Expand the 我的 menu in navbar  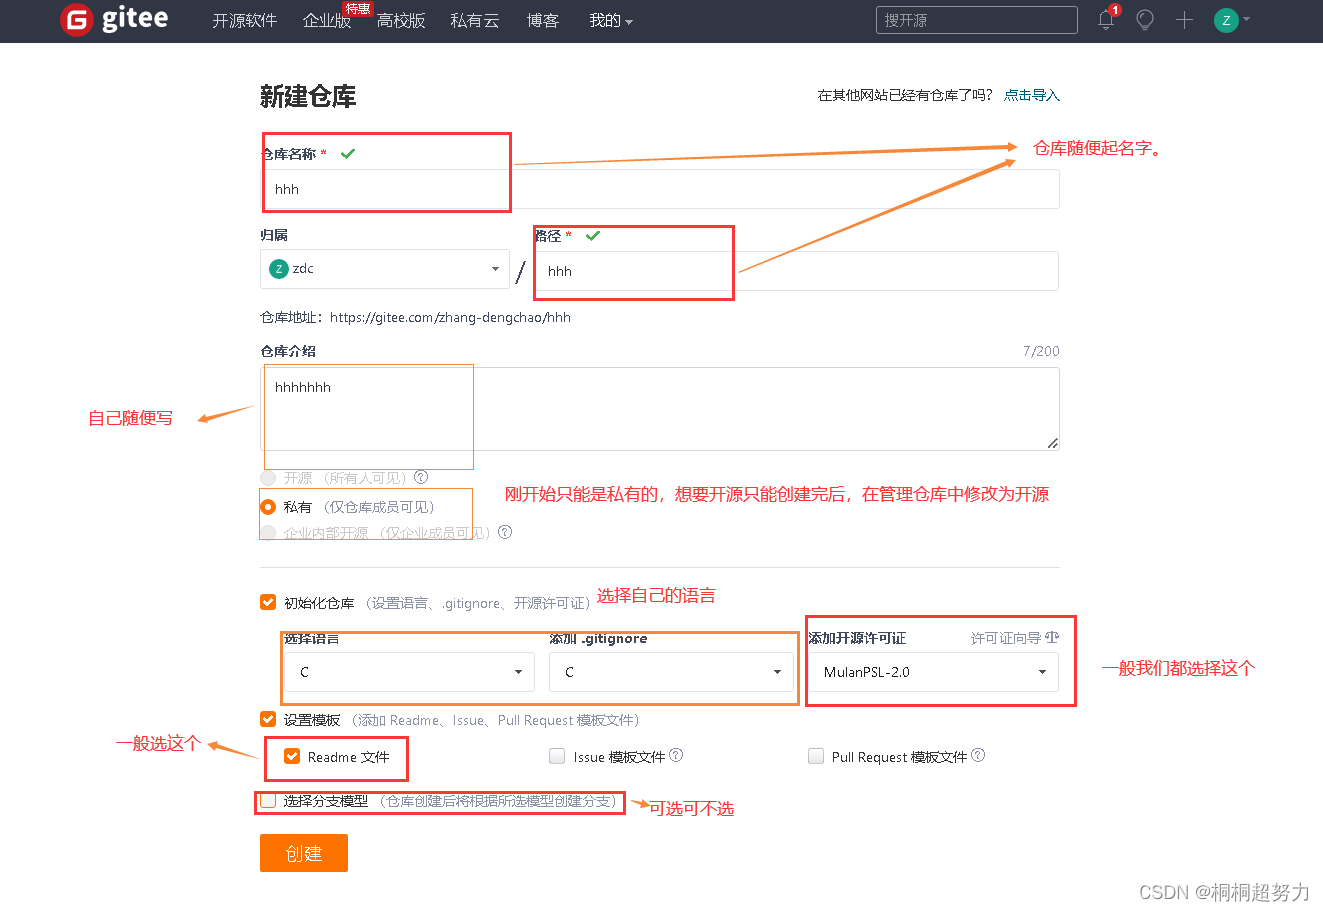[x=610, y=20]
